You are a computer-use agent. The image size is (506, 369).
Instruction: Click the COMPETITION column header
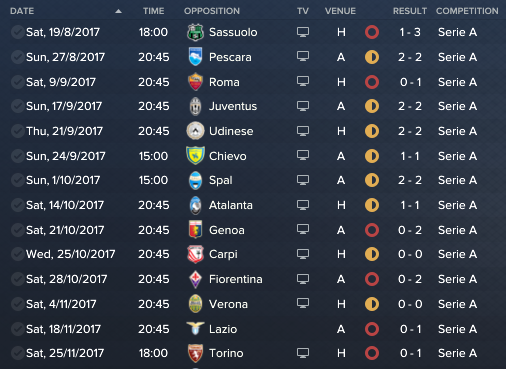tap(467, 11)
